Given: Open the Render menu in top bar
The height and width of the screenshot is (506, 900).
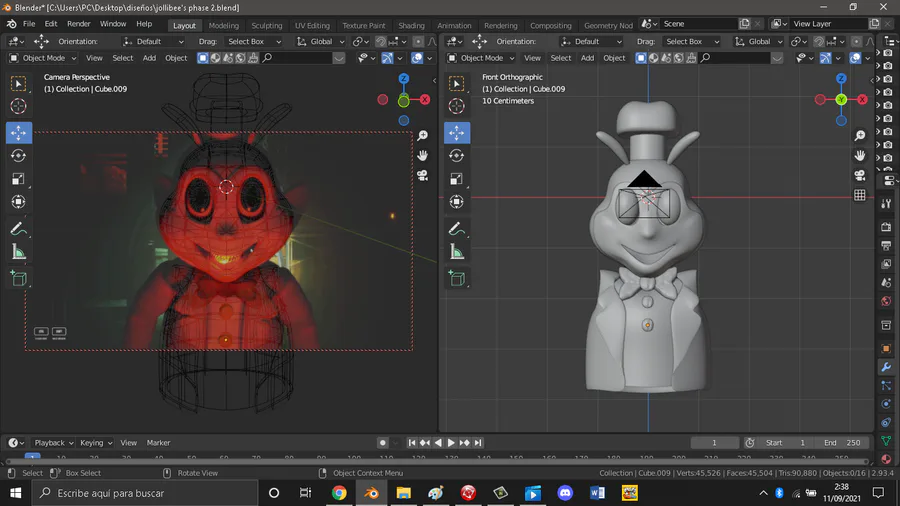Looking at the screenshot, I should coord(79,24).
